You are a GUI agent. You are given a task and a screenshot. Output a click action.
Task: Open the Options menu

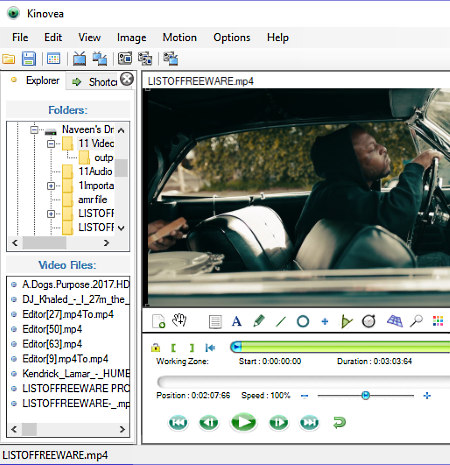tap(232, 37)
